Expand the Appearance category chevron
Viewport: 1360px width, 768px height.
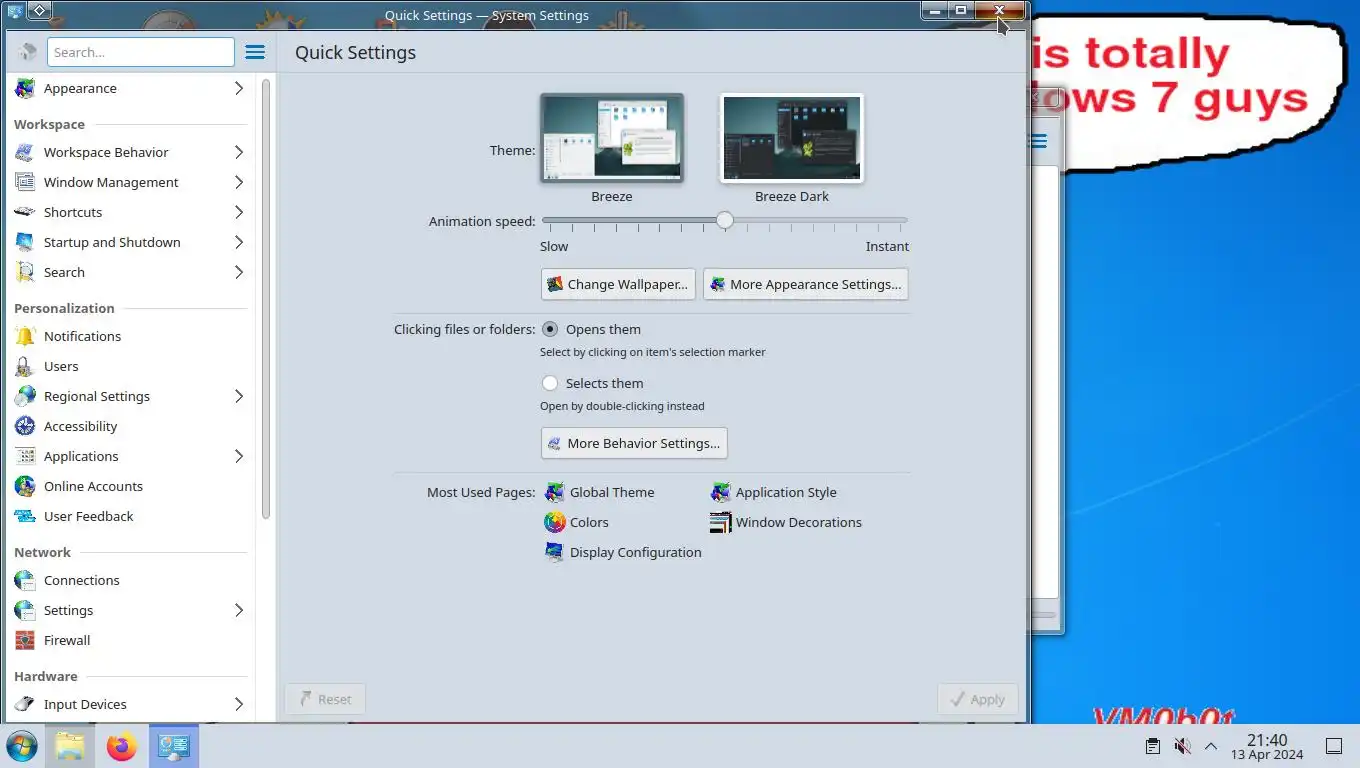coord(239,88)
